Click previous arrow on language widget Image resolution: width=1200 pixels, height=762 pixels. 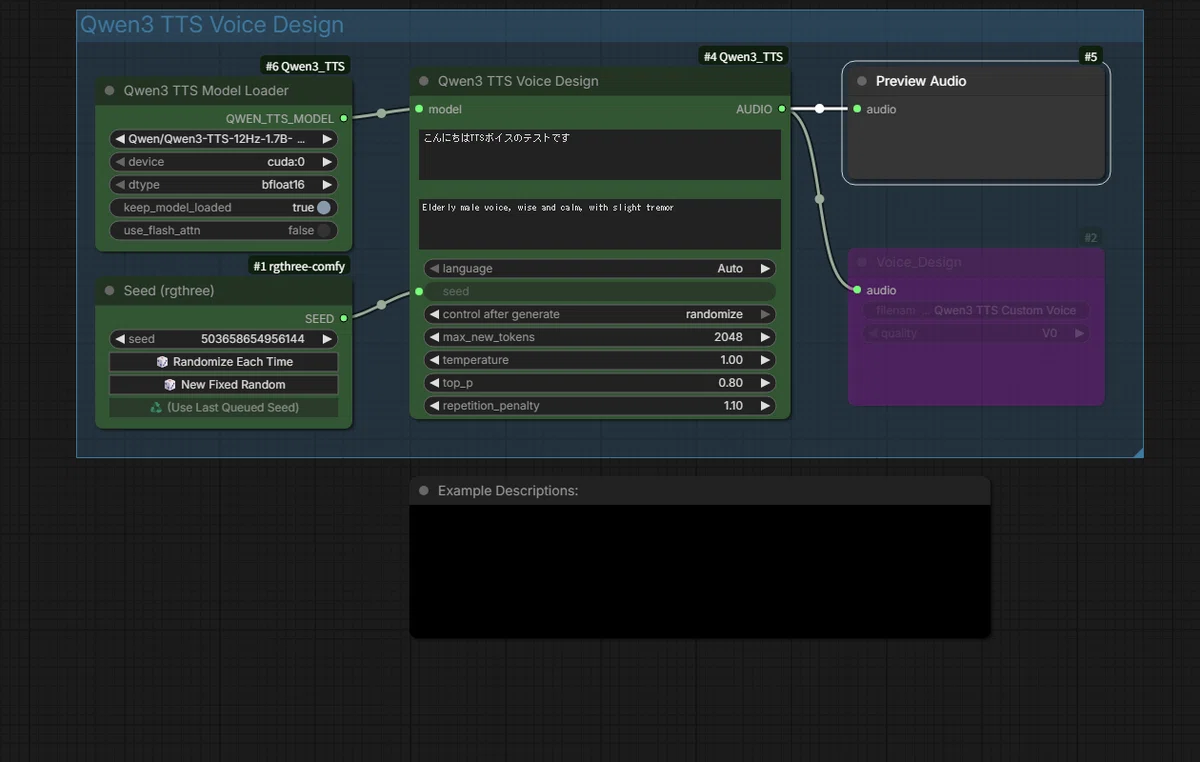(x=434, y=269)
